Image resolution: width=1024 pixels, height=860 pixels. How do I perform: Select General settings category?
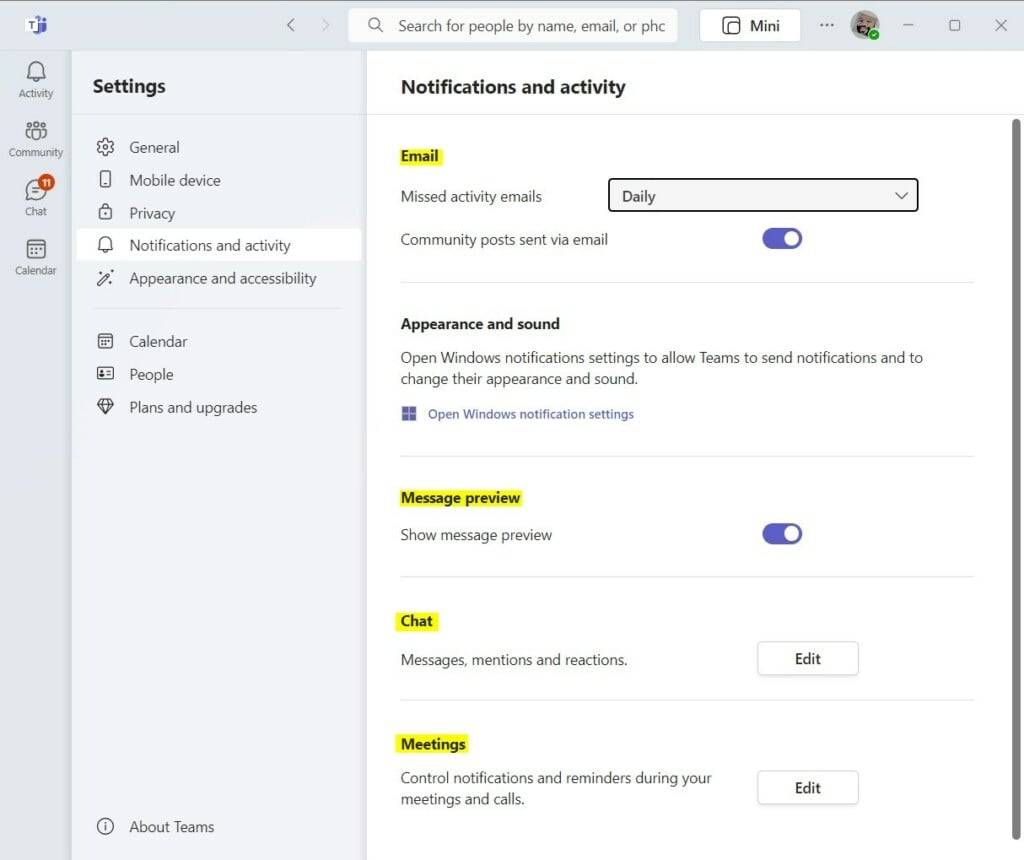(x=154, y=147)
